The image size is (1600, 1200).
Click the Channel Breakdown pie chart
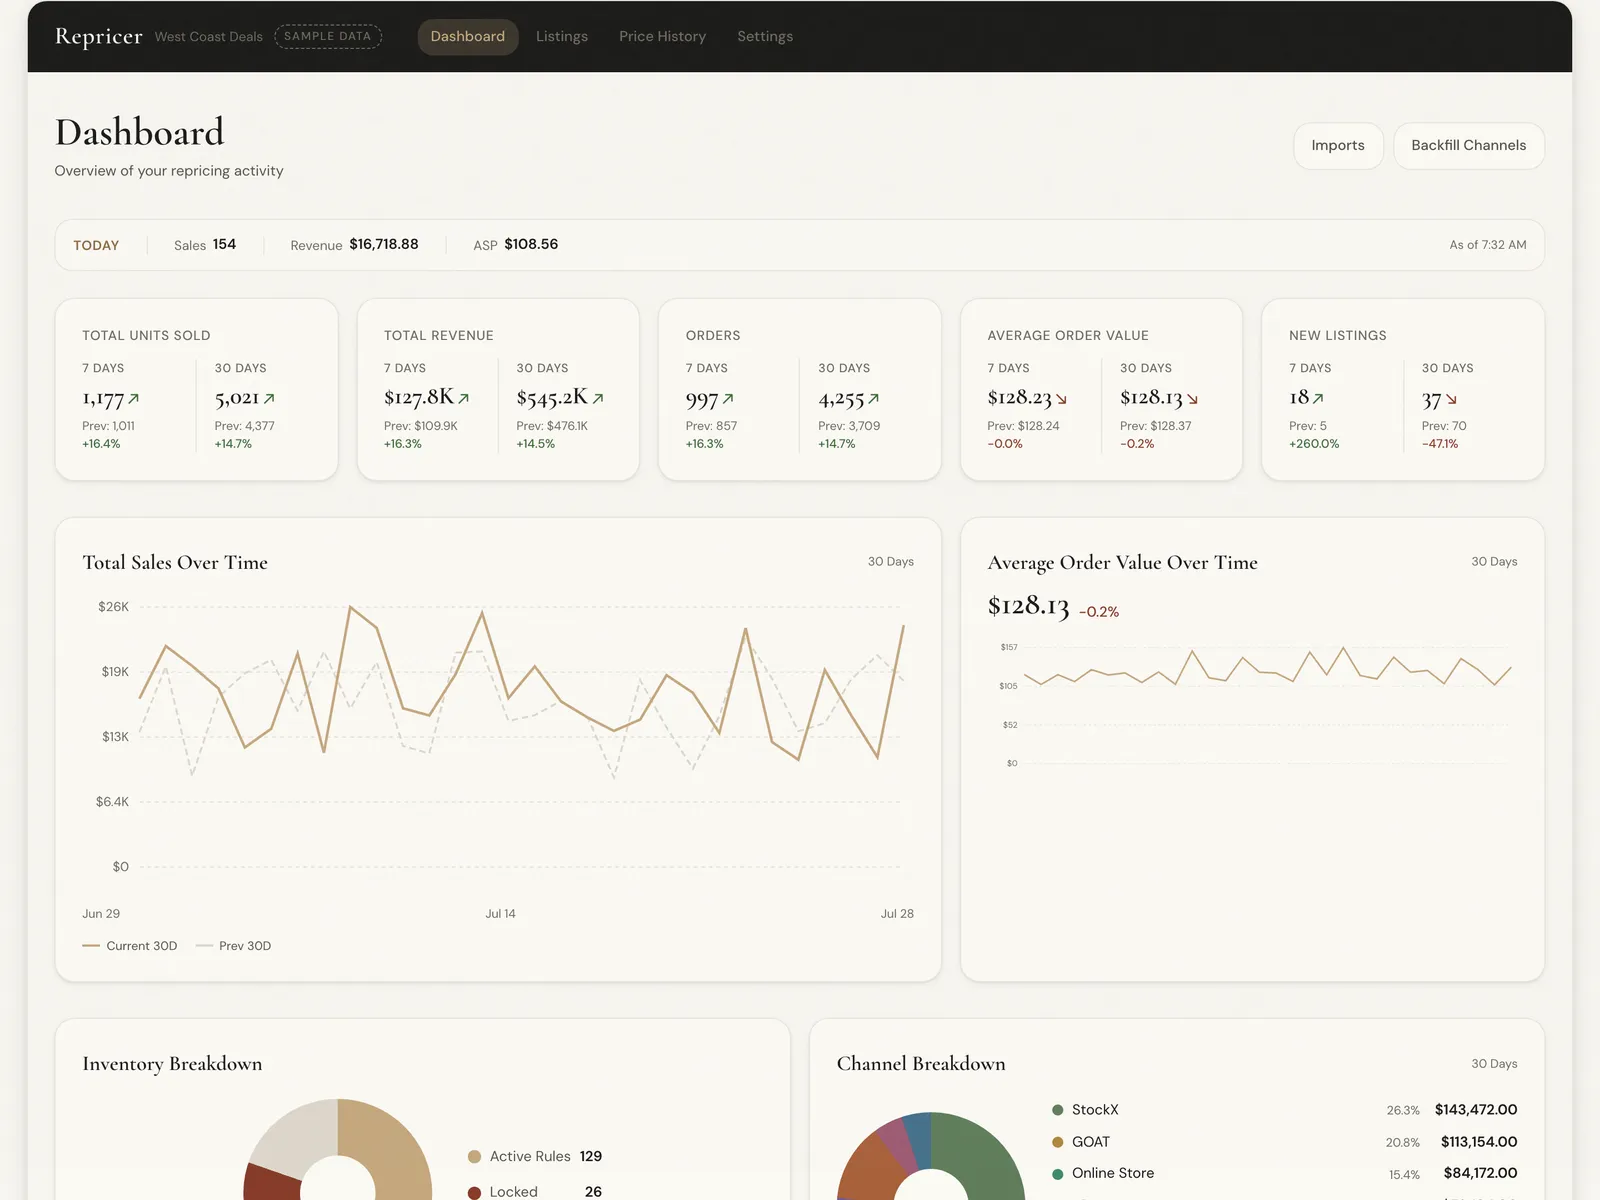point(931,1157)
